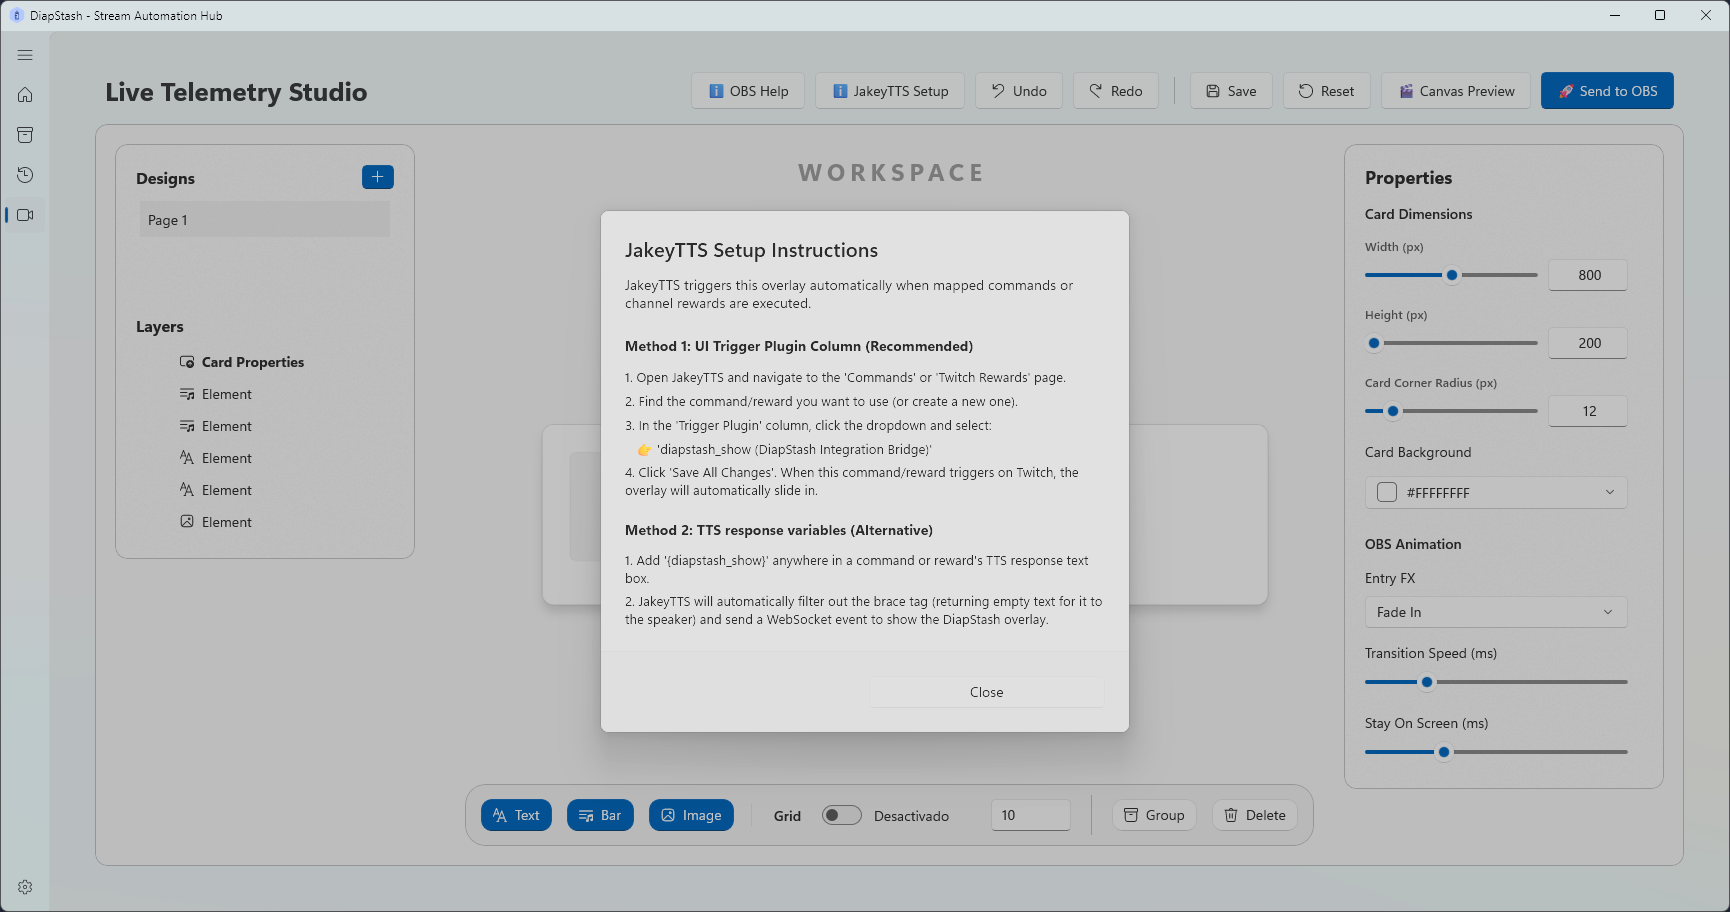Delete the selected element
This screenshot has width=1730, height=912.
tap(1255, 815)
